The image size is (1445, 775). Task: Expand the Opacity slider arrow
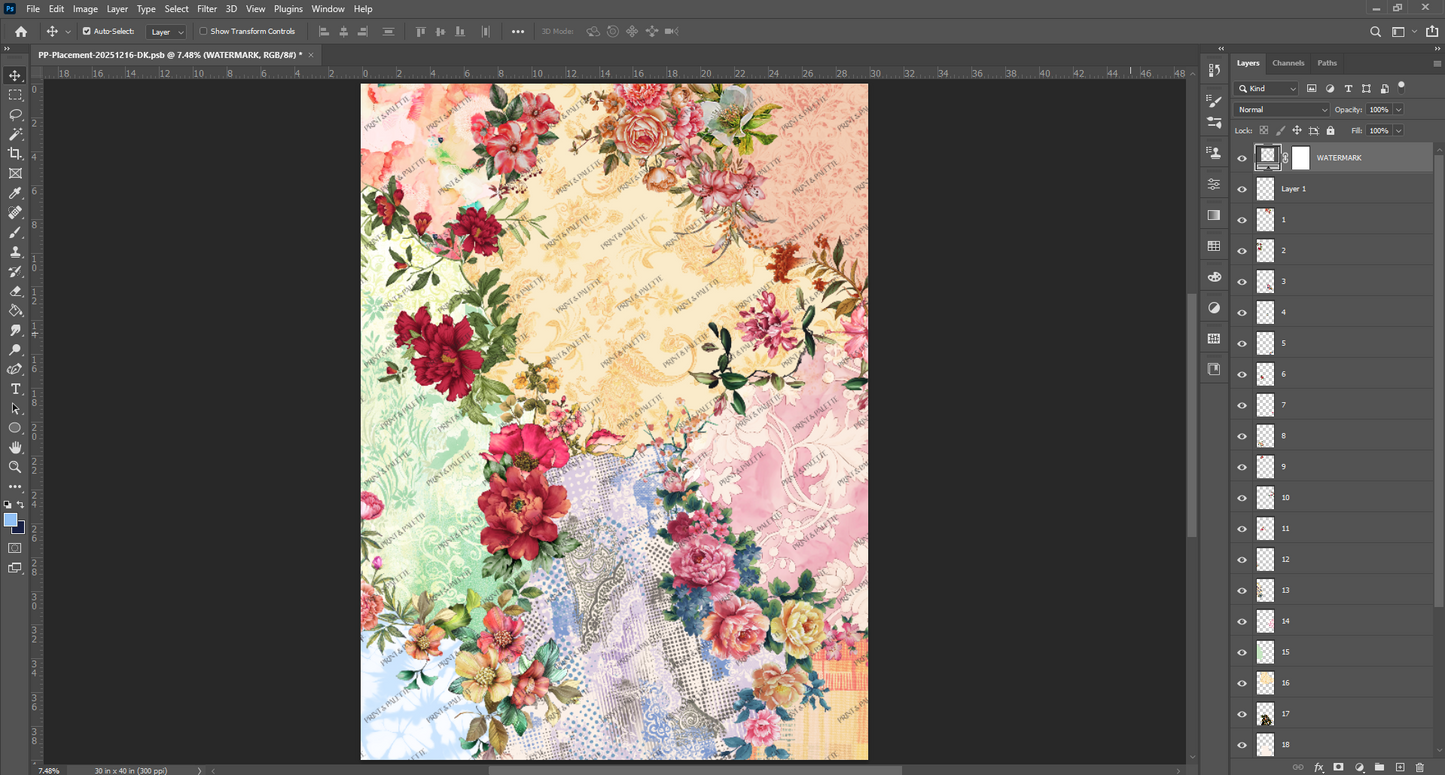[x=1398, y=110]
